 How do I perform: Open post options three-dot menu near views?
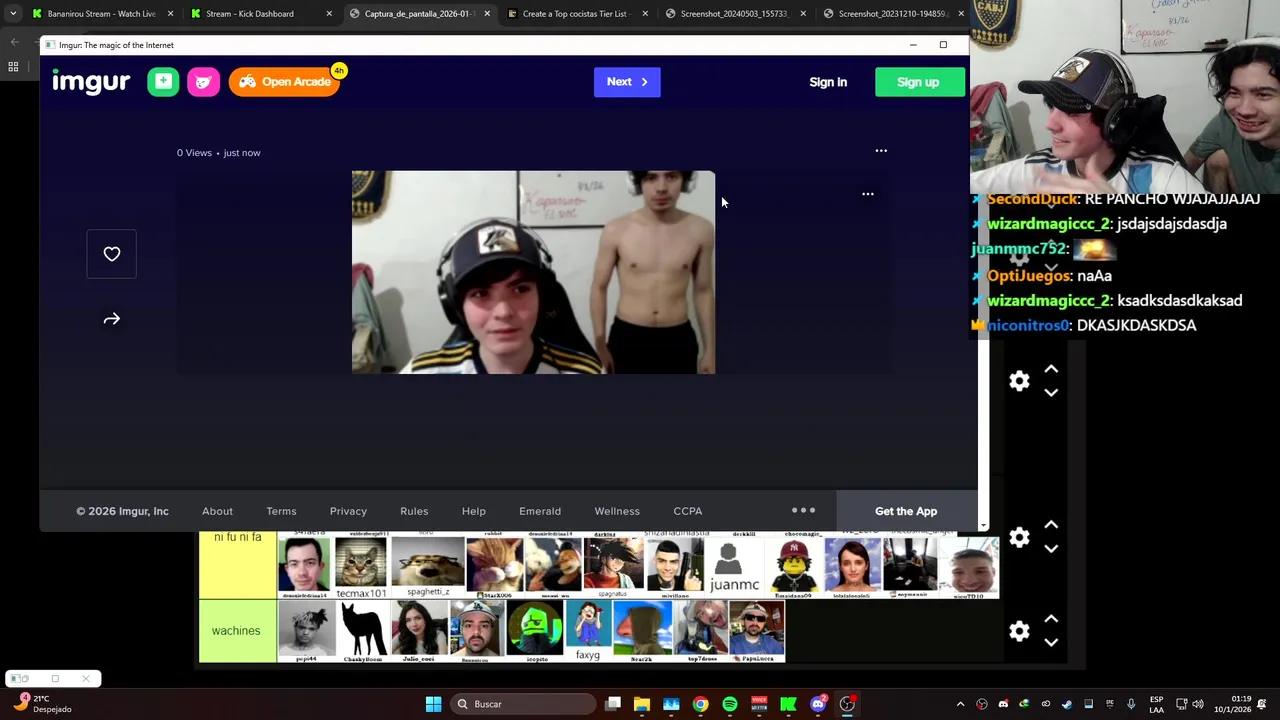(x=881, y=151)
